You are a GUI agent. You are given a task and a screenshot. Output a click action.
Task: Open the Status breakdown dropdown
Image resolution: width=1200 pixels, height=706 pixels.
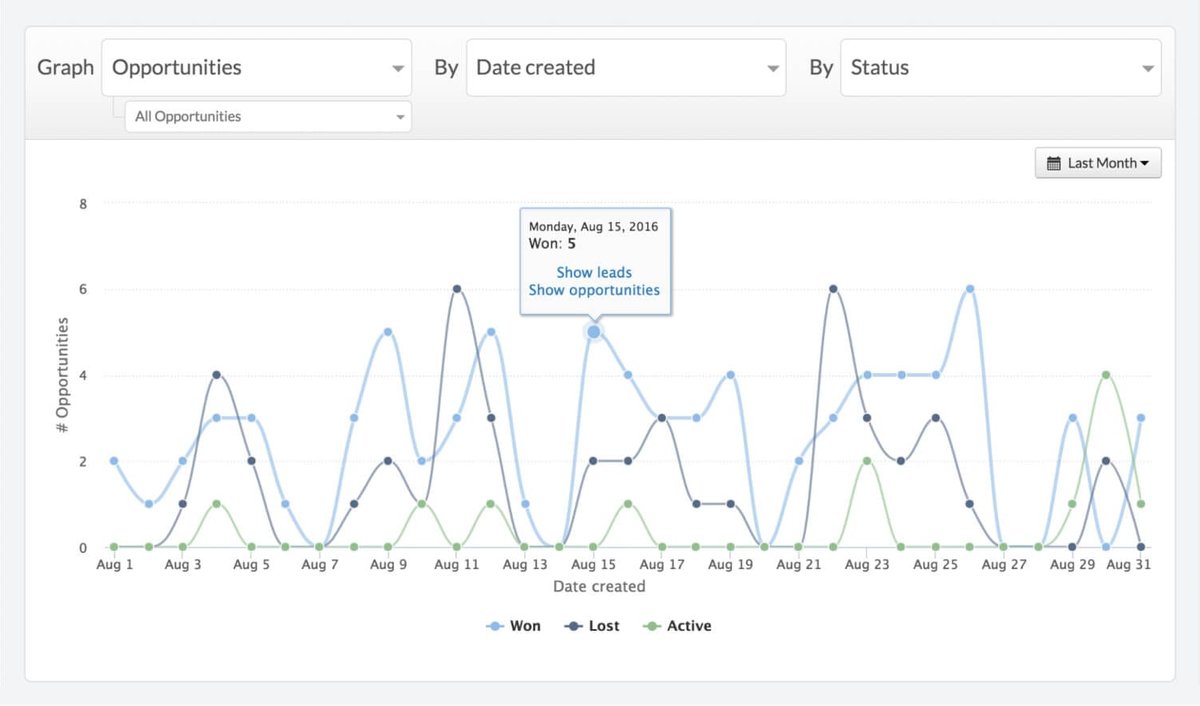(x=1001, y=68)
